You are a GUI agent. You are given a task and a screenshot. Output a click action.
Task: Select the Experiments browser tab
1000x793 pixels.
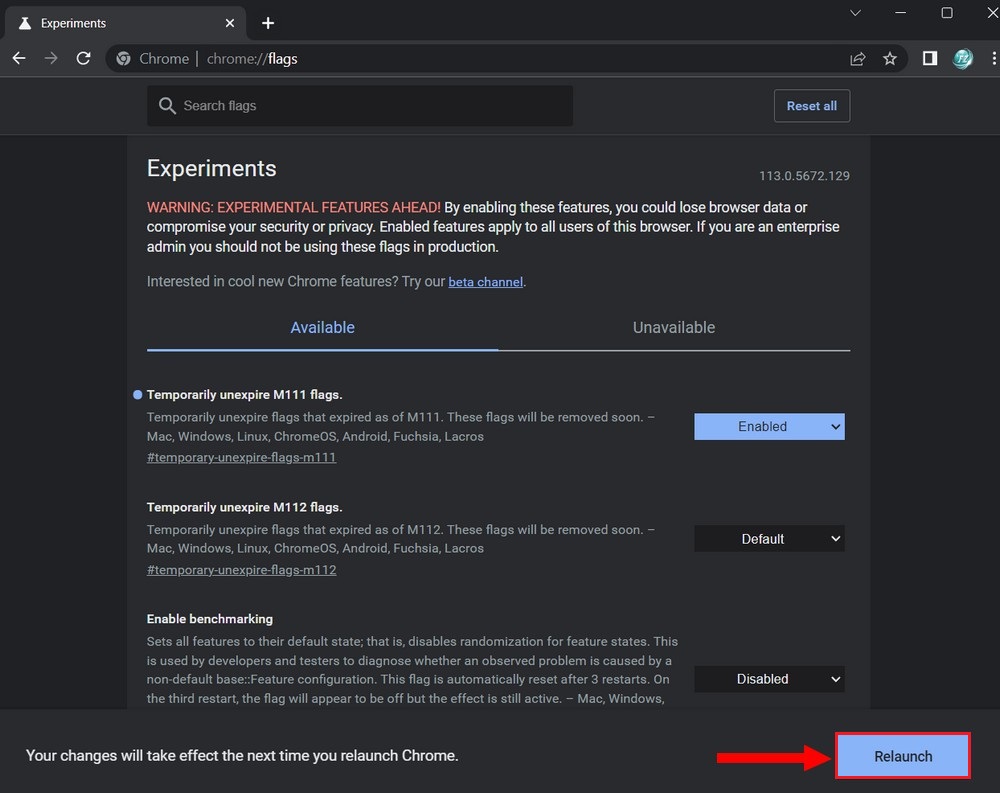(x=125, y=23)
